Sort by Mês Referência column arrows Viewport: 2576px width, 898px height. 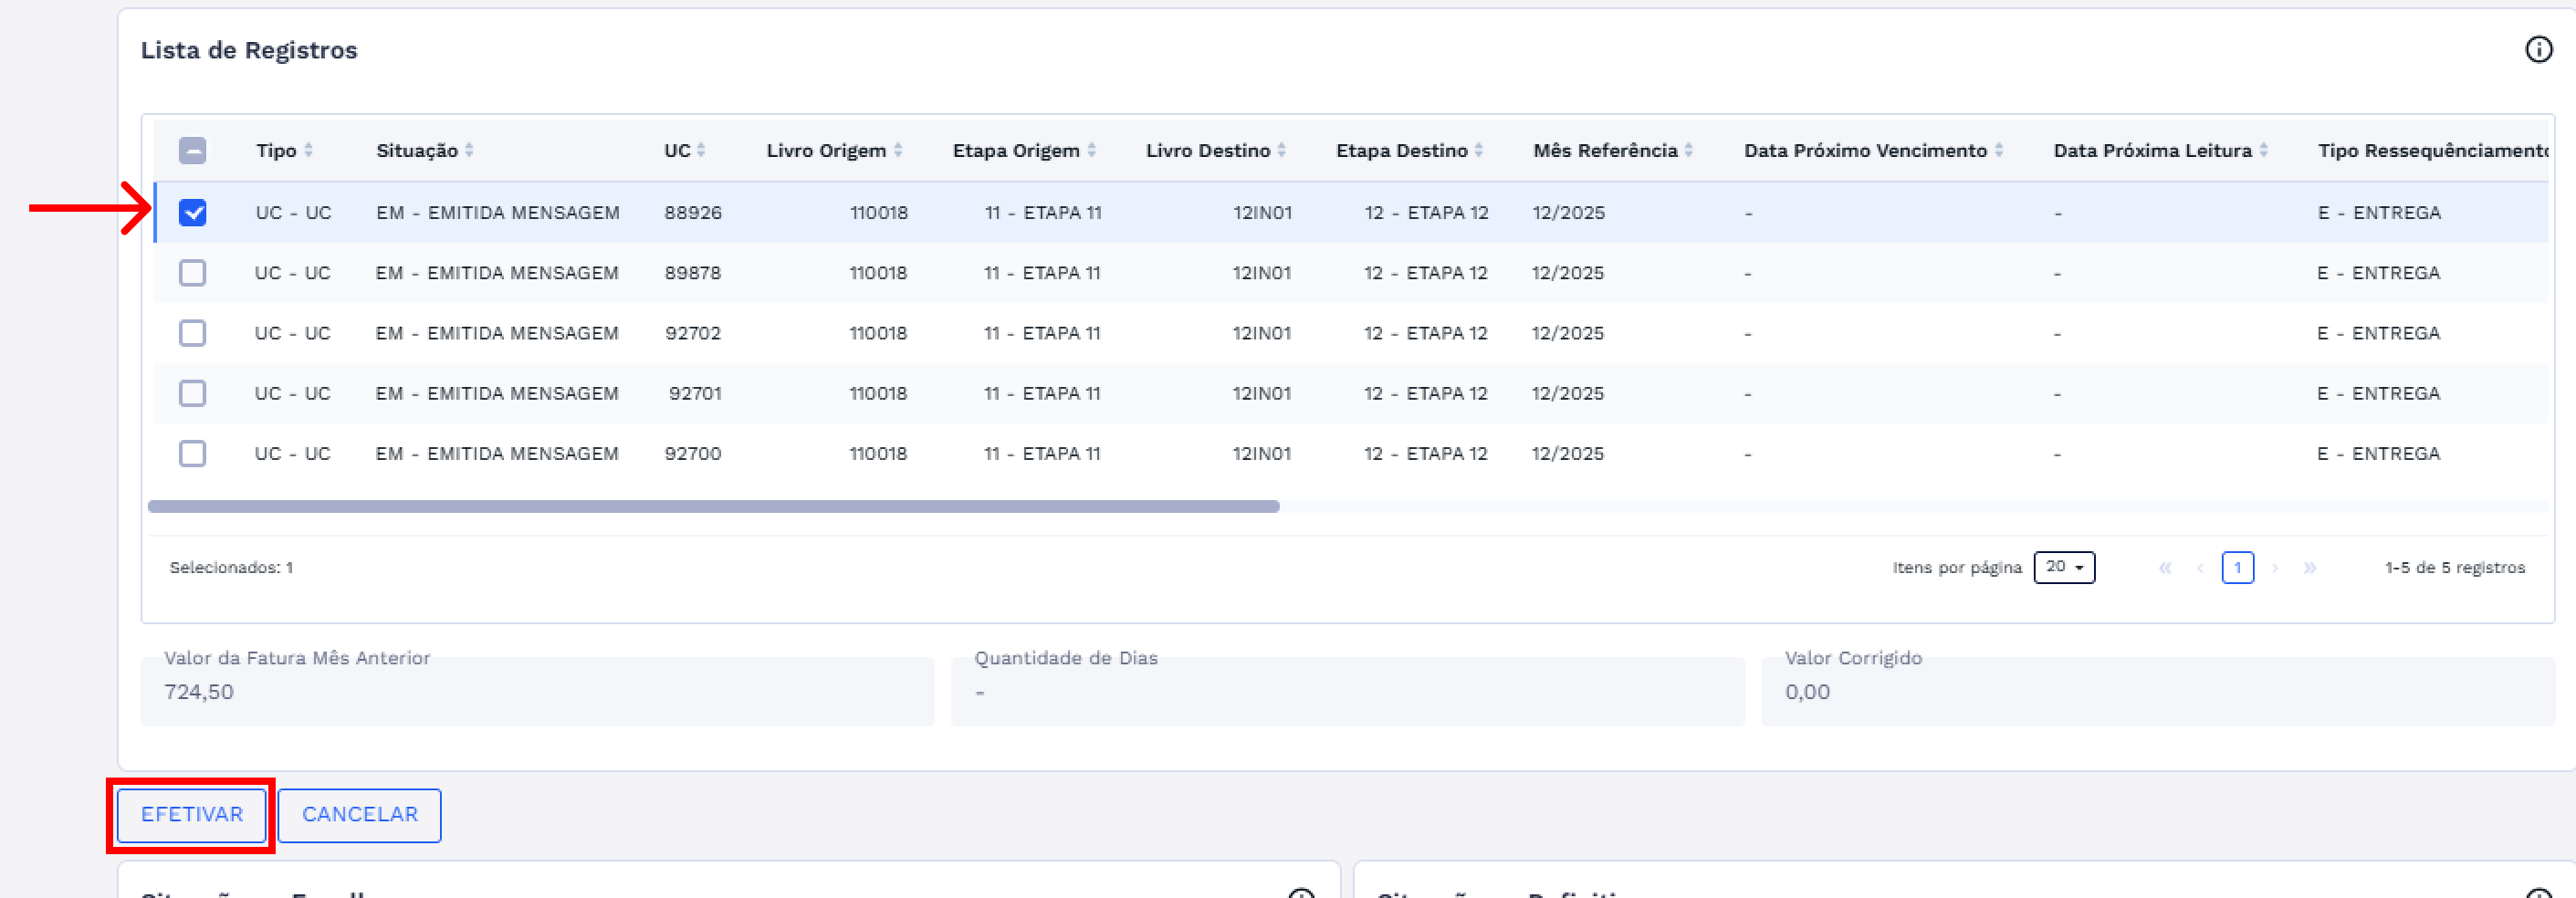pos(1688,150)
